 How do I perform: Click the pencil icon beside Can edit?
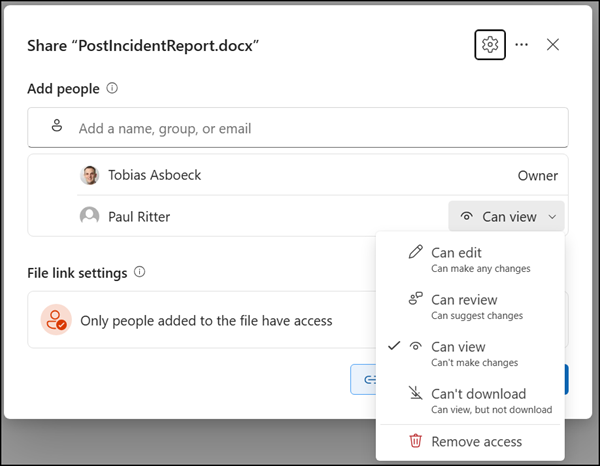tap(416, 252)
